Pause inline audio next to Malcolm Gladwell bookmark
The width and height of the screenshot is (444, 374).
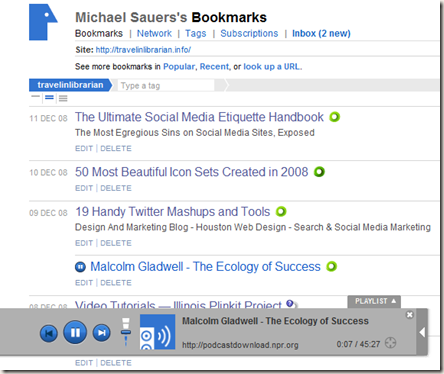80,267
